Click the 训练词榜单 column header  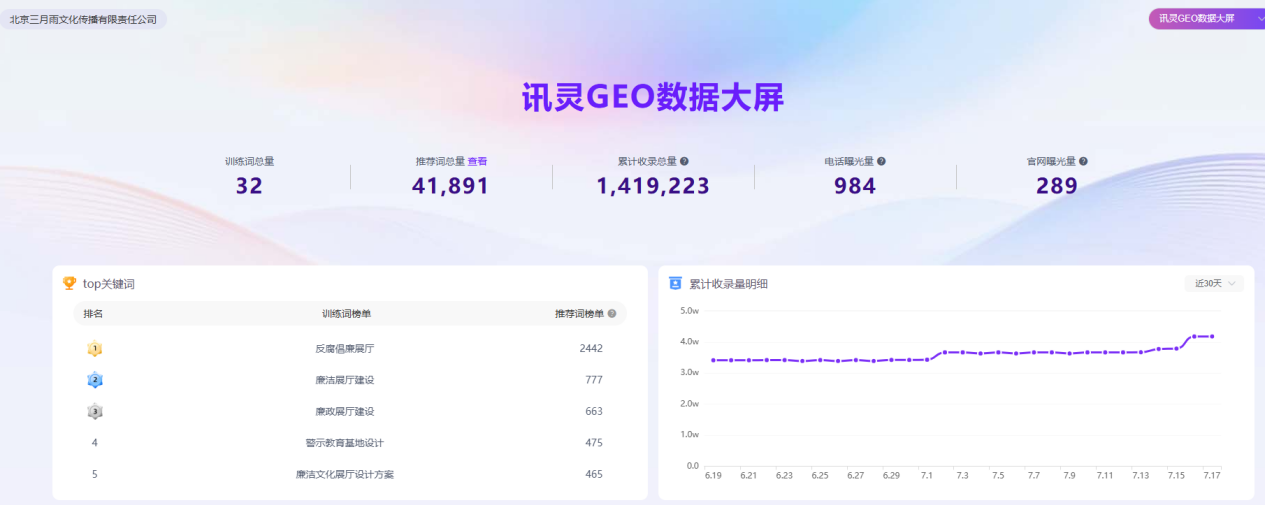(346, 314)
